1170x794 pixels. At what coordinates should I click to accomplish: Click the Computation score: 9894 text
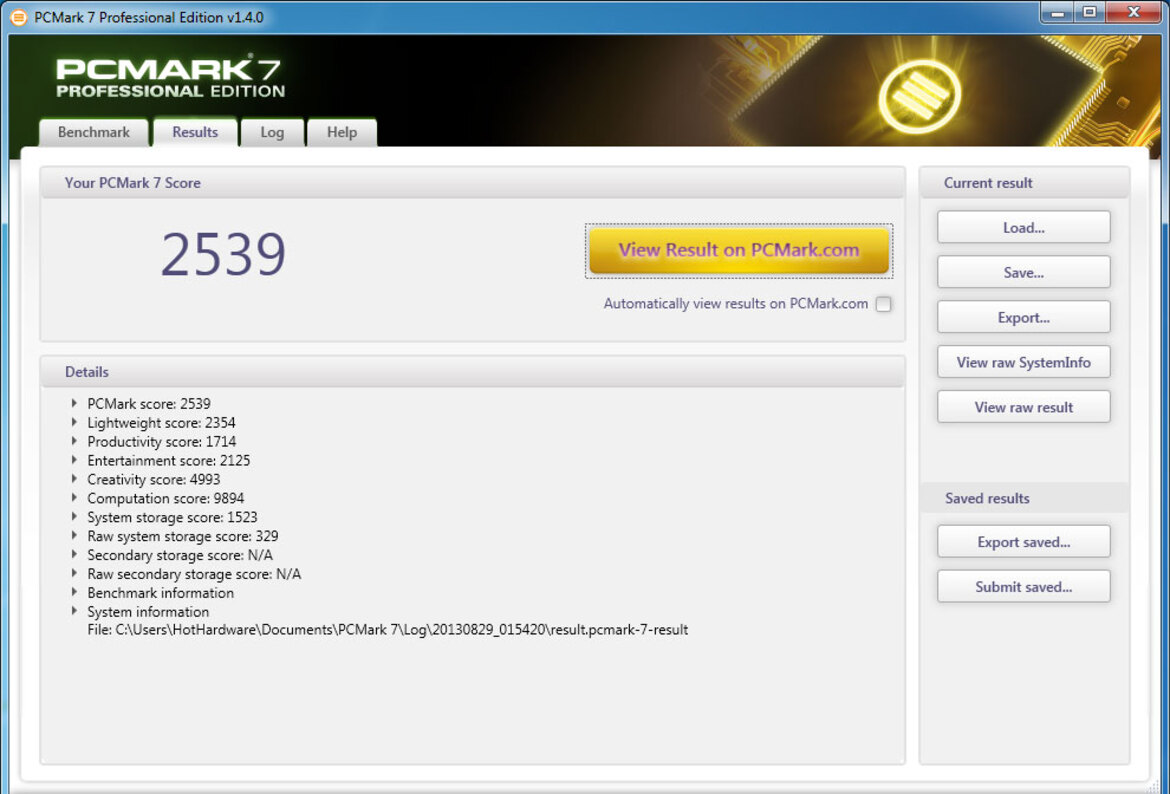point(166,498)
